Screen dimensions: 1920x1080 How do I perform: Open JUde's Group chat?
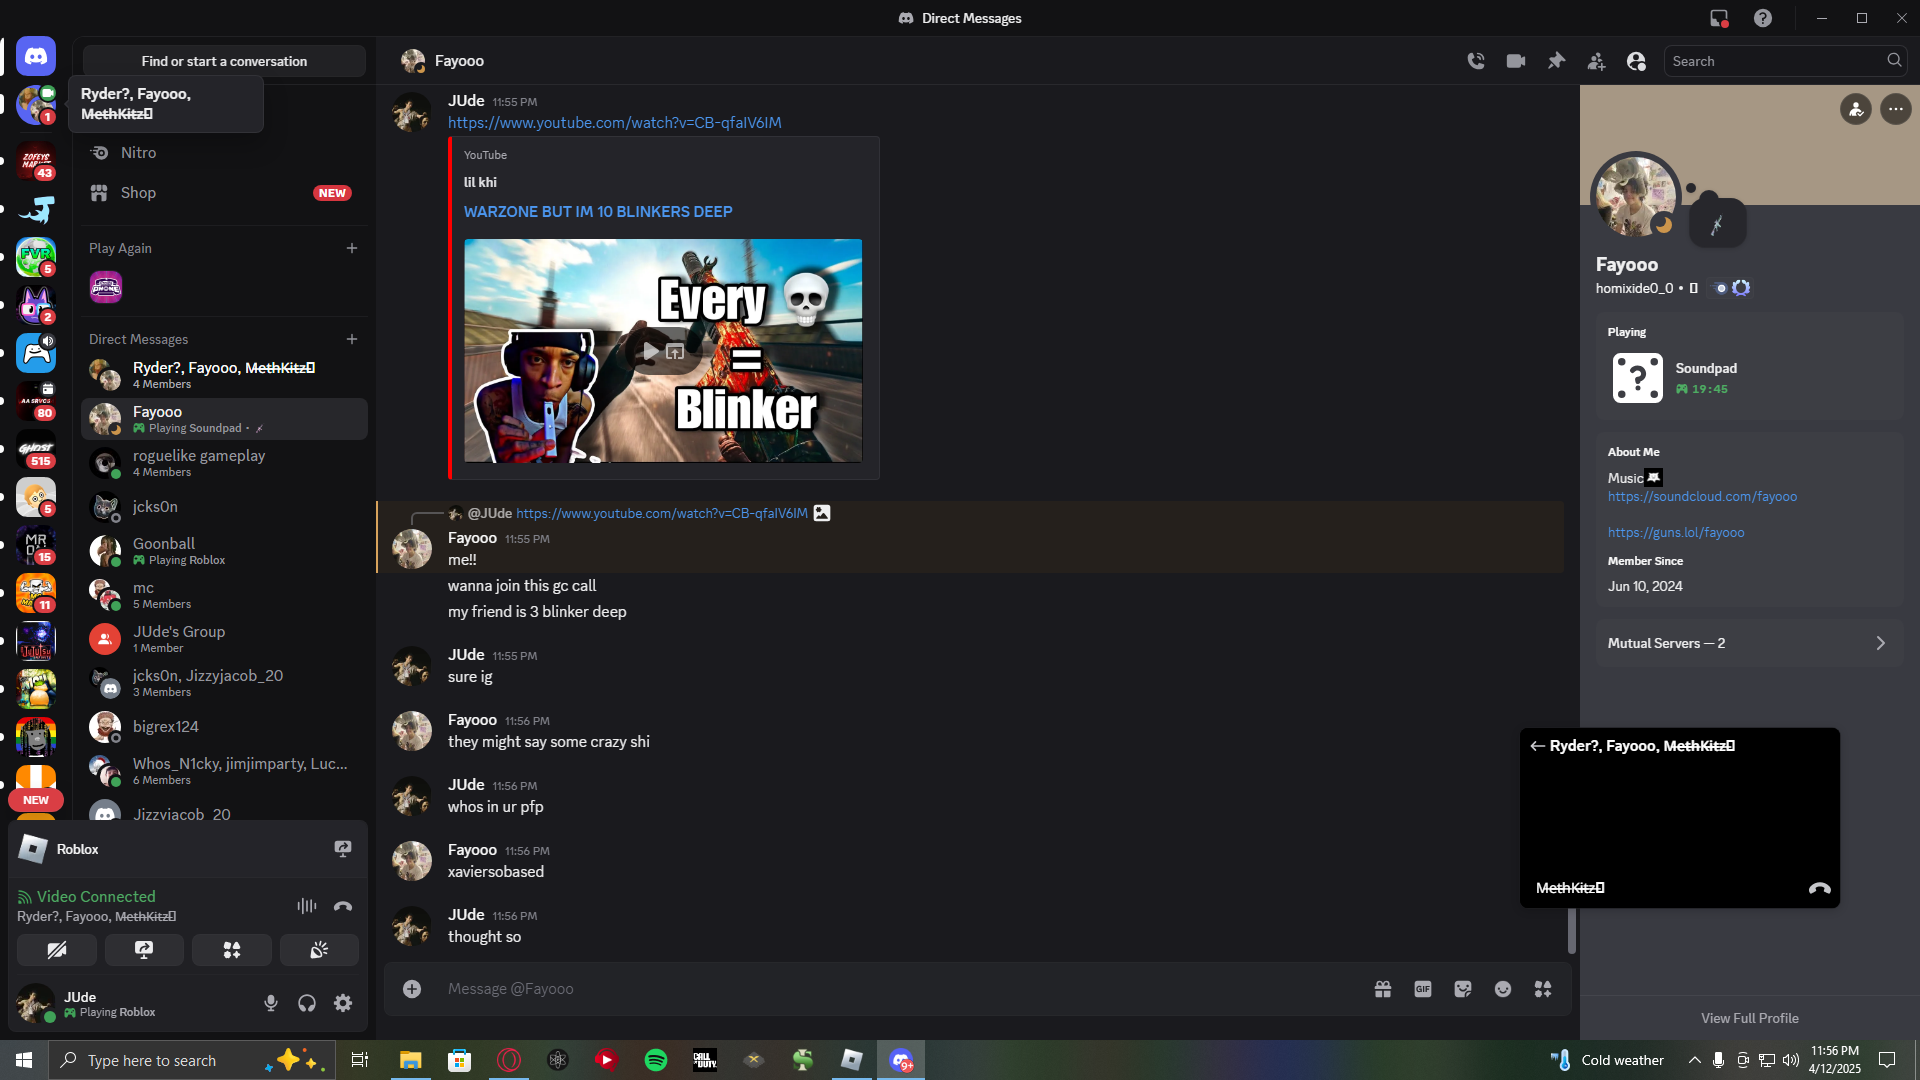[x=224, y=639]
